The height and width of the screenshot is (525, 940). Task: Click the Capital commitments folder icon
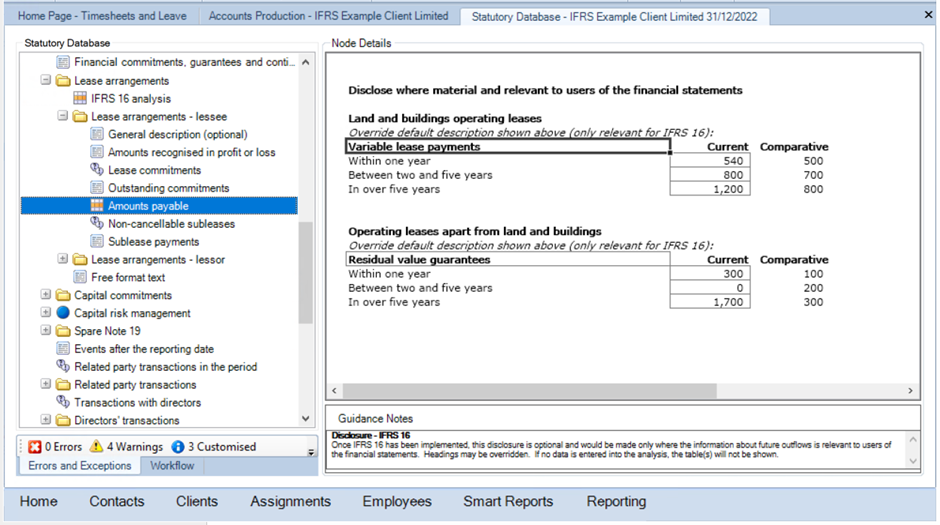point(63,295)
